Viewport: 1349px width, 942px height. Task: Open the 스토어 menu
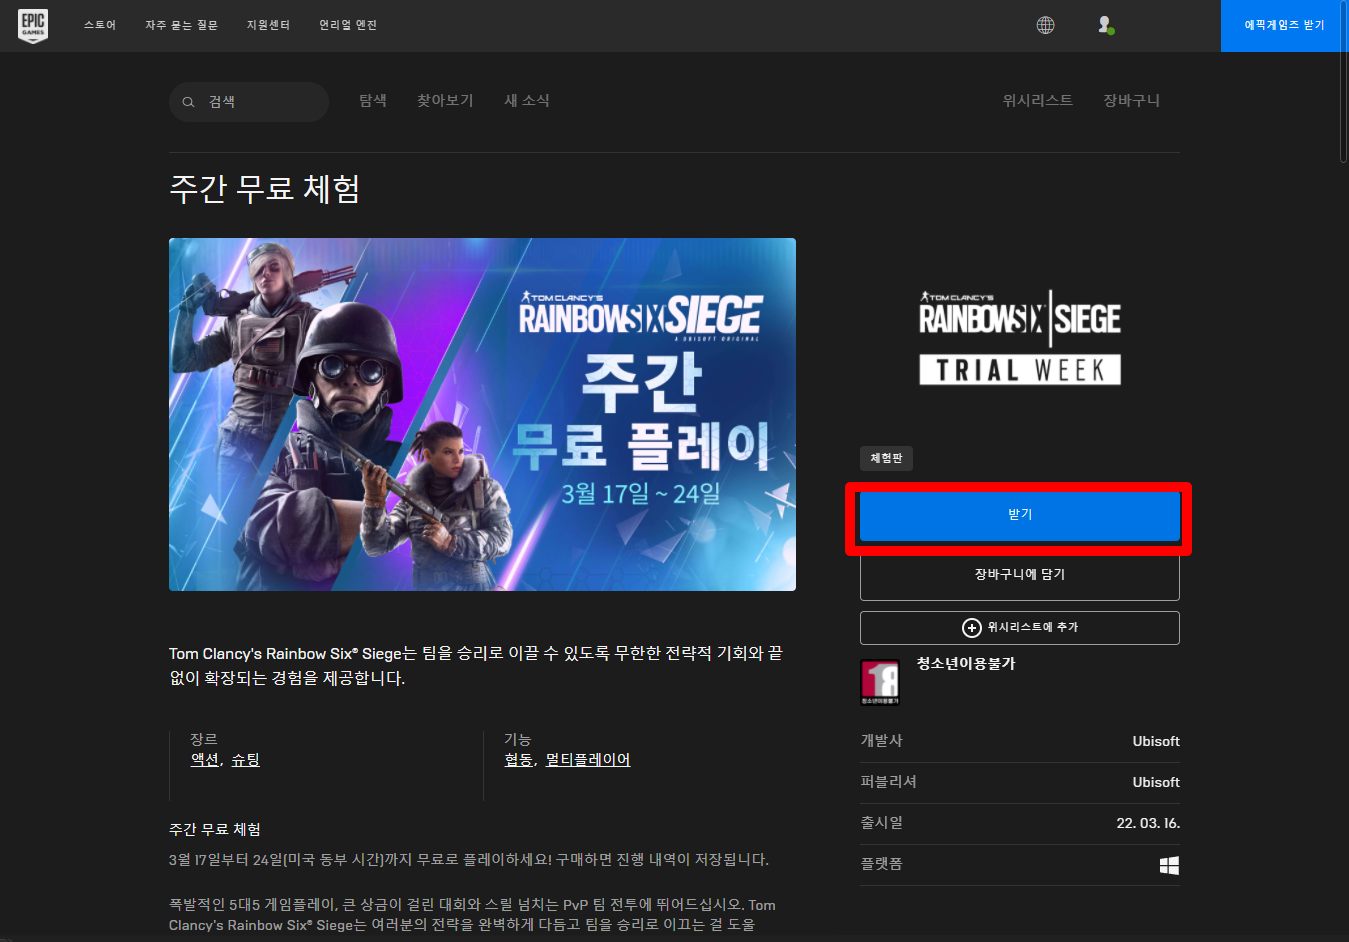100,25
